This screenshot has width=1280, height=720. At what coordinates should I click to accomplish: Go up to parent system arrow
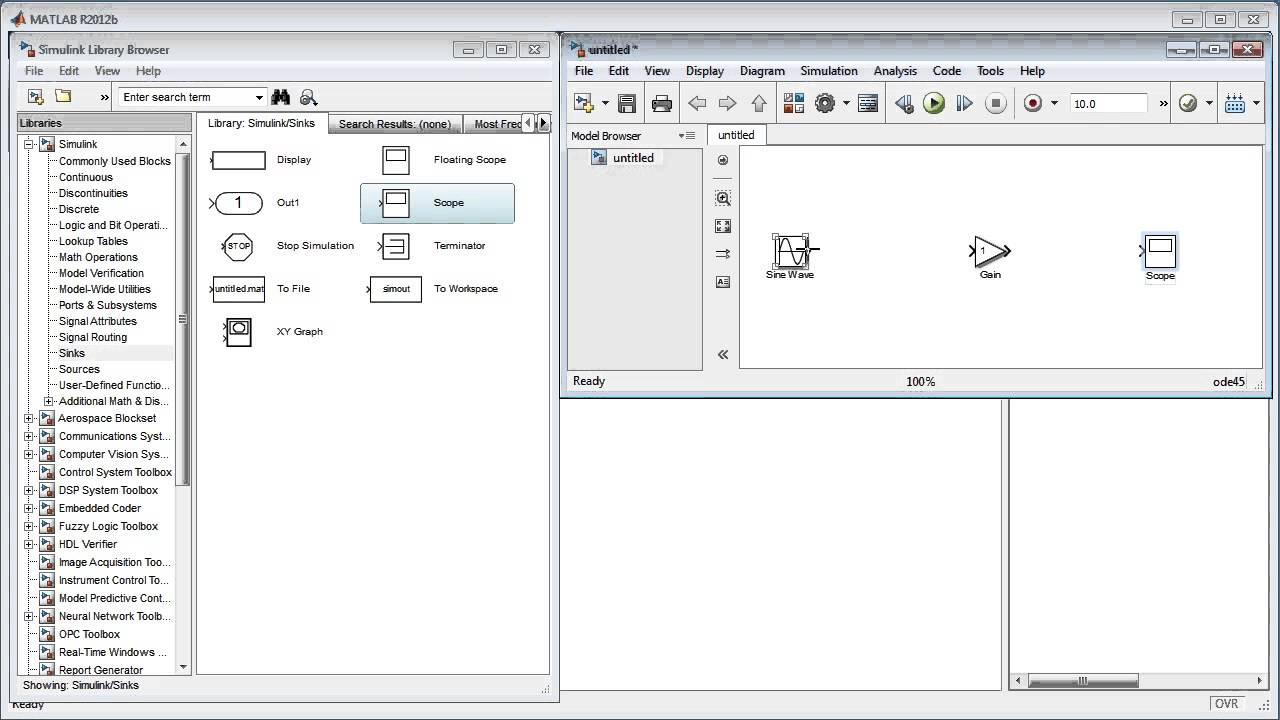(x=759, y=103)
